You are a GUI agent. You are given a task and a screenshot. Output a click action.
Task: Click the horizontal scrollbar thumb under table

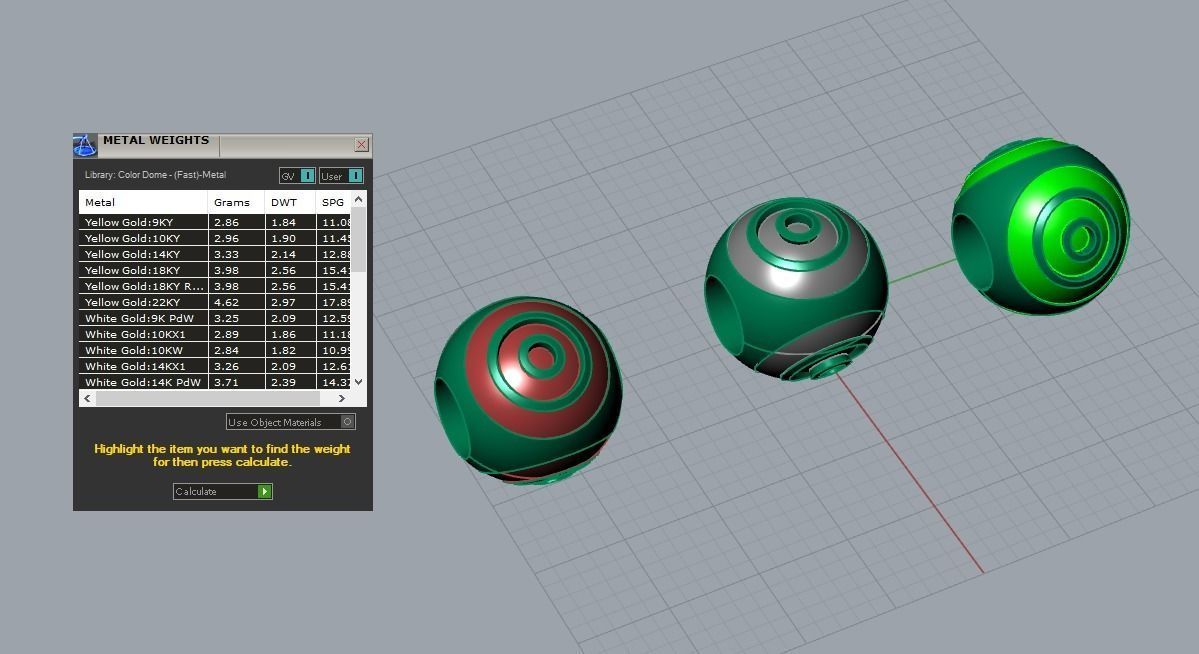pos(207,399)
